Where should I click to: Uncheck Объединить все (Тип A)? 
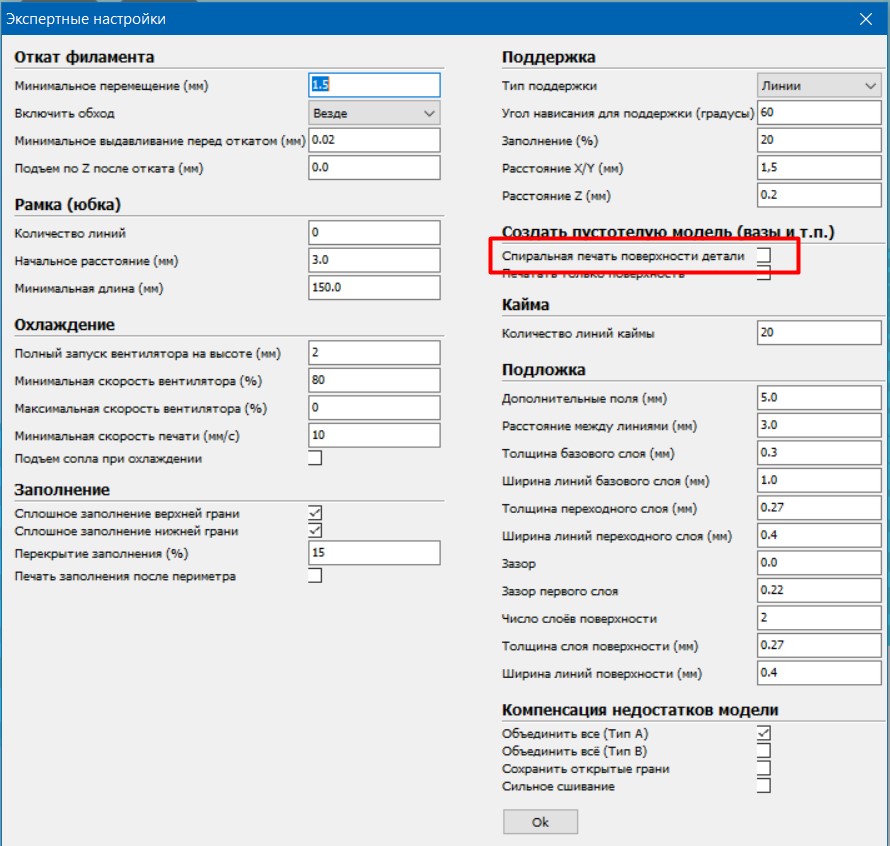pos(764,734)
